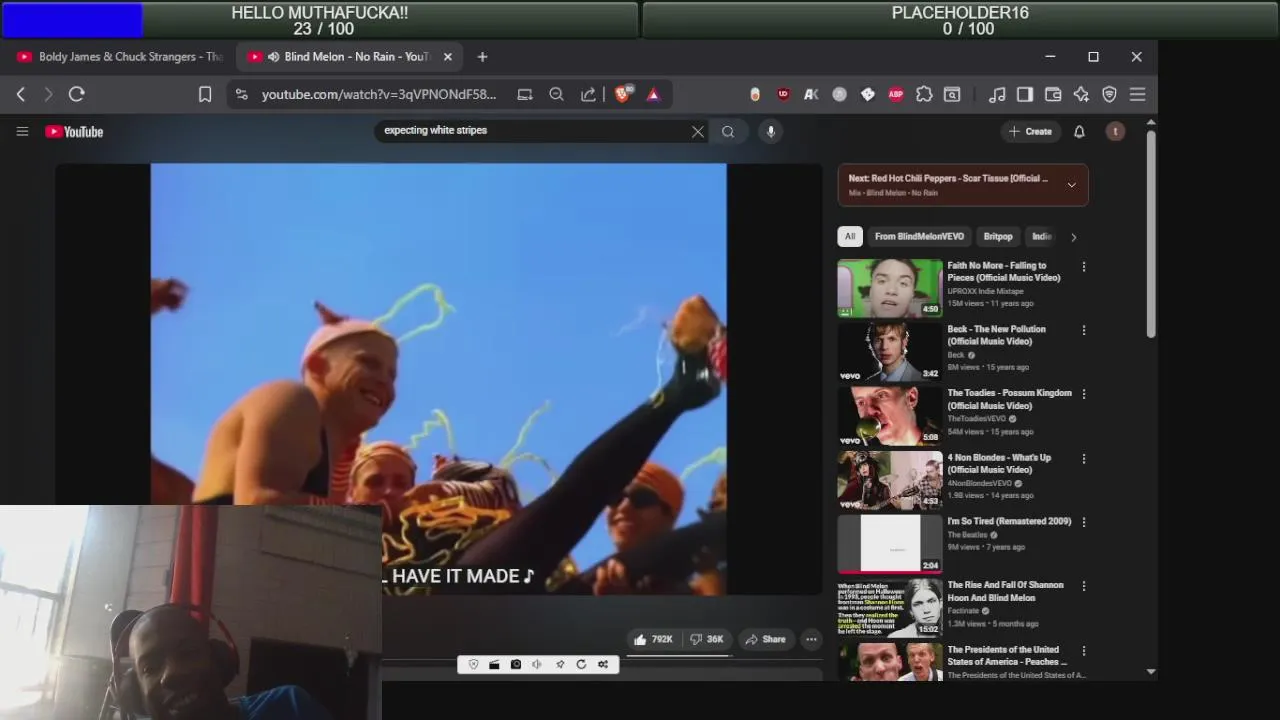
Task: Click the music note playlist icon in the toolbar
Action: (997, 94)
